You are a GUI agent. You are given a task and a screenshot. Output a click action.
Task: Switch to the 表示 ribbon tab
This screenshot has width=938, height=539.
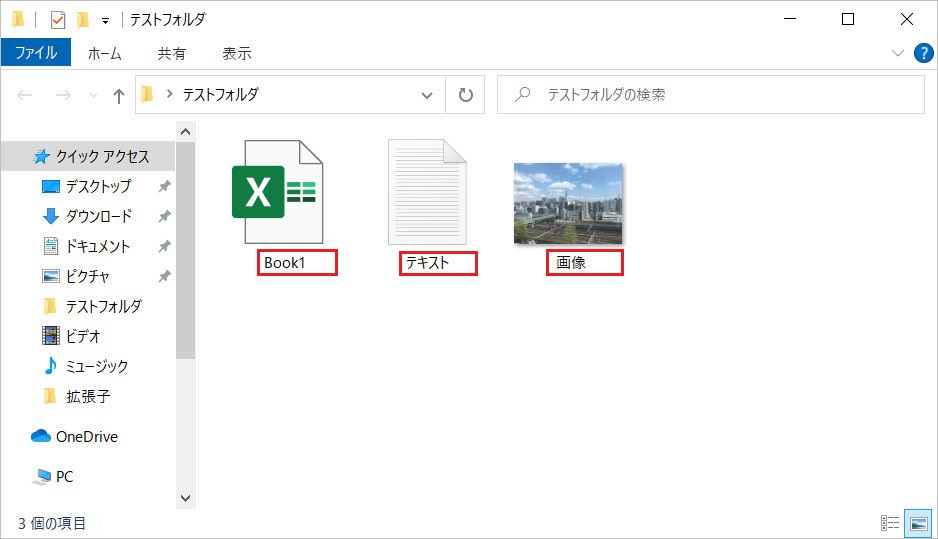(237, 53)
